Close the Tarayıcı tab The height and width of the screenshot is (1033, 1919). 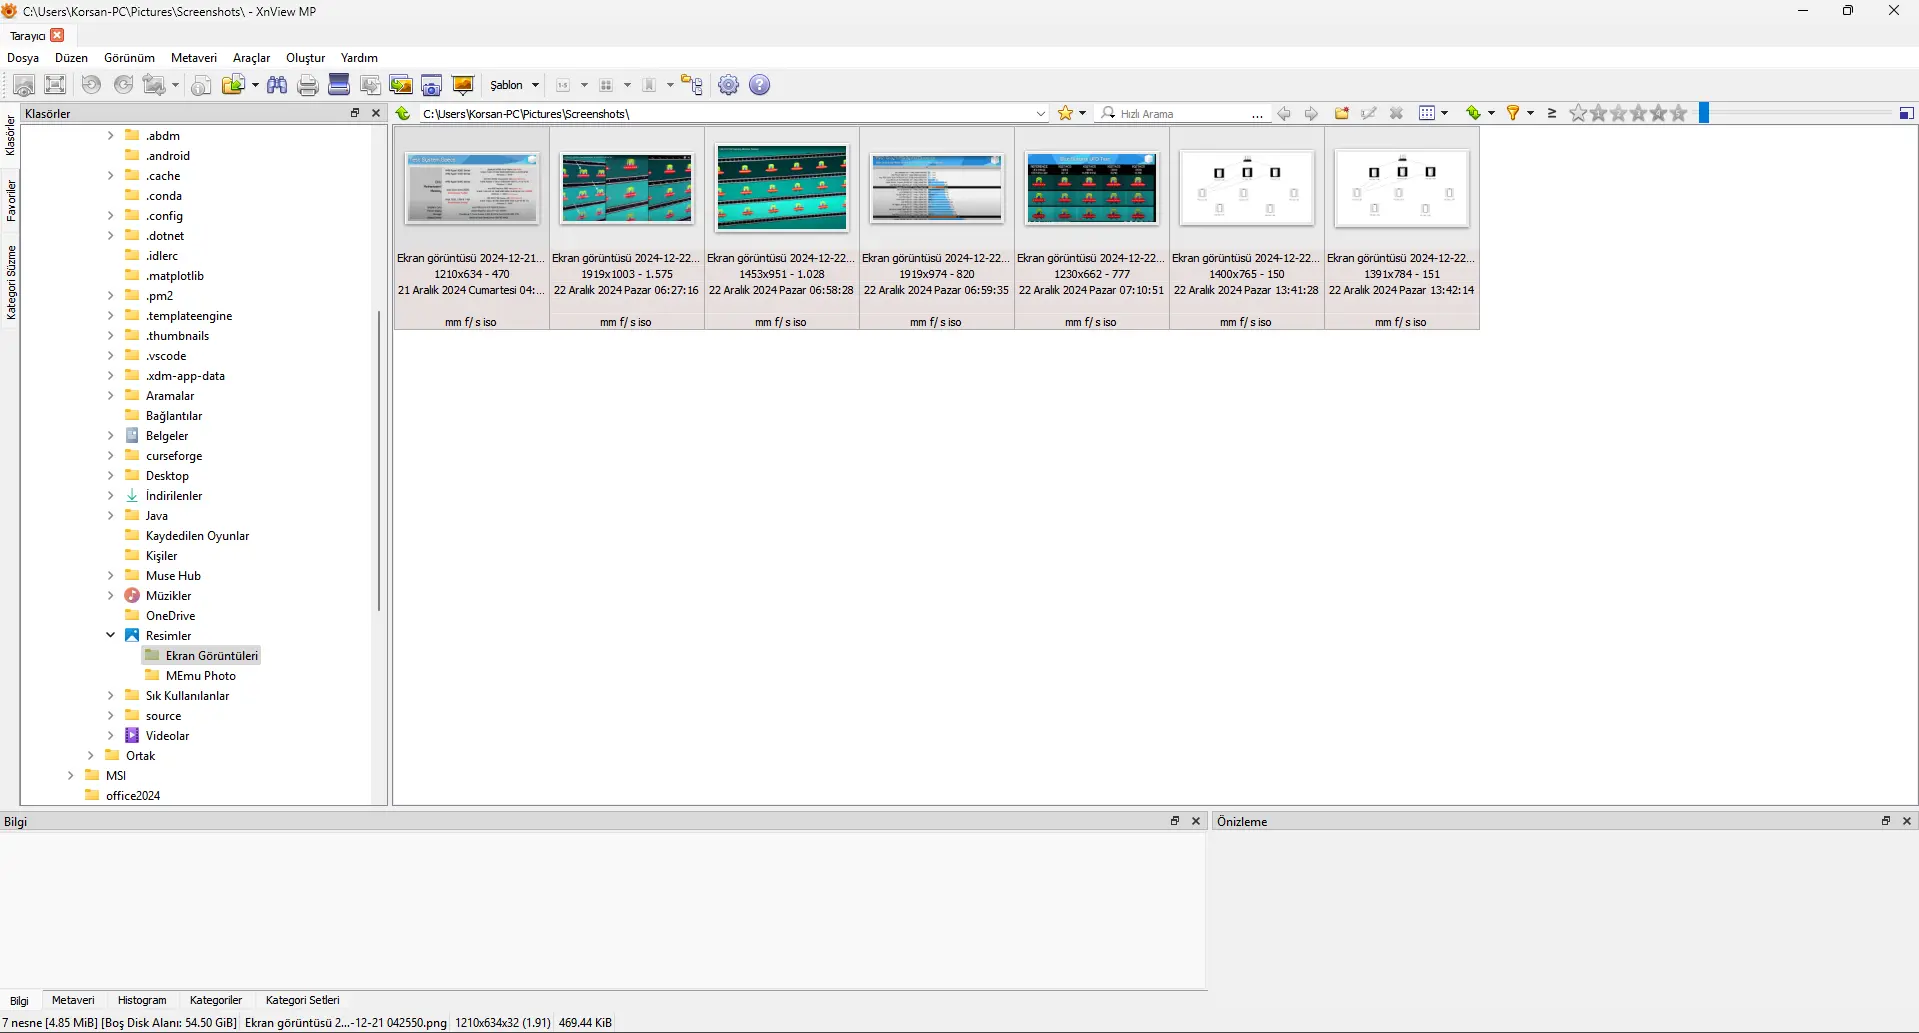coord(57,35)
